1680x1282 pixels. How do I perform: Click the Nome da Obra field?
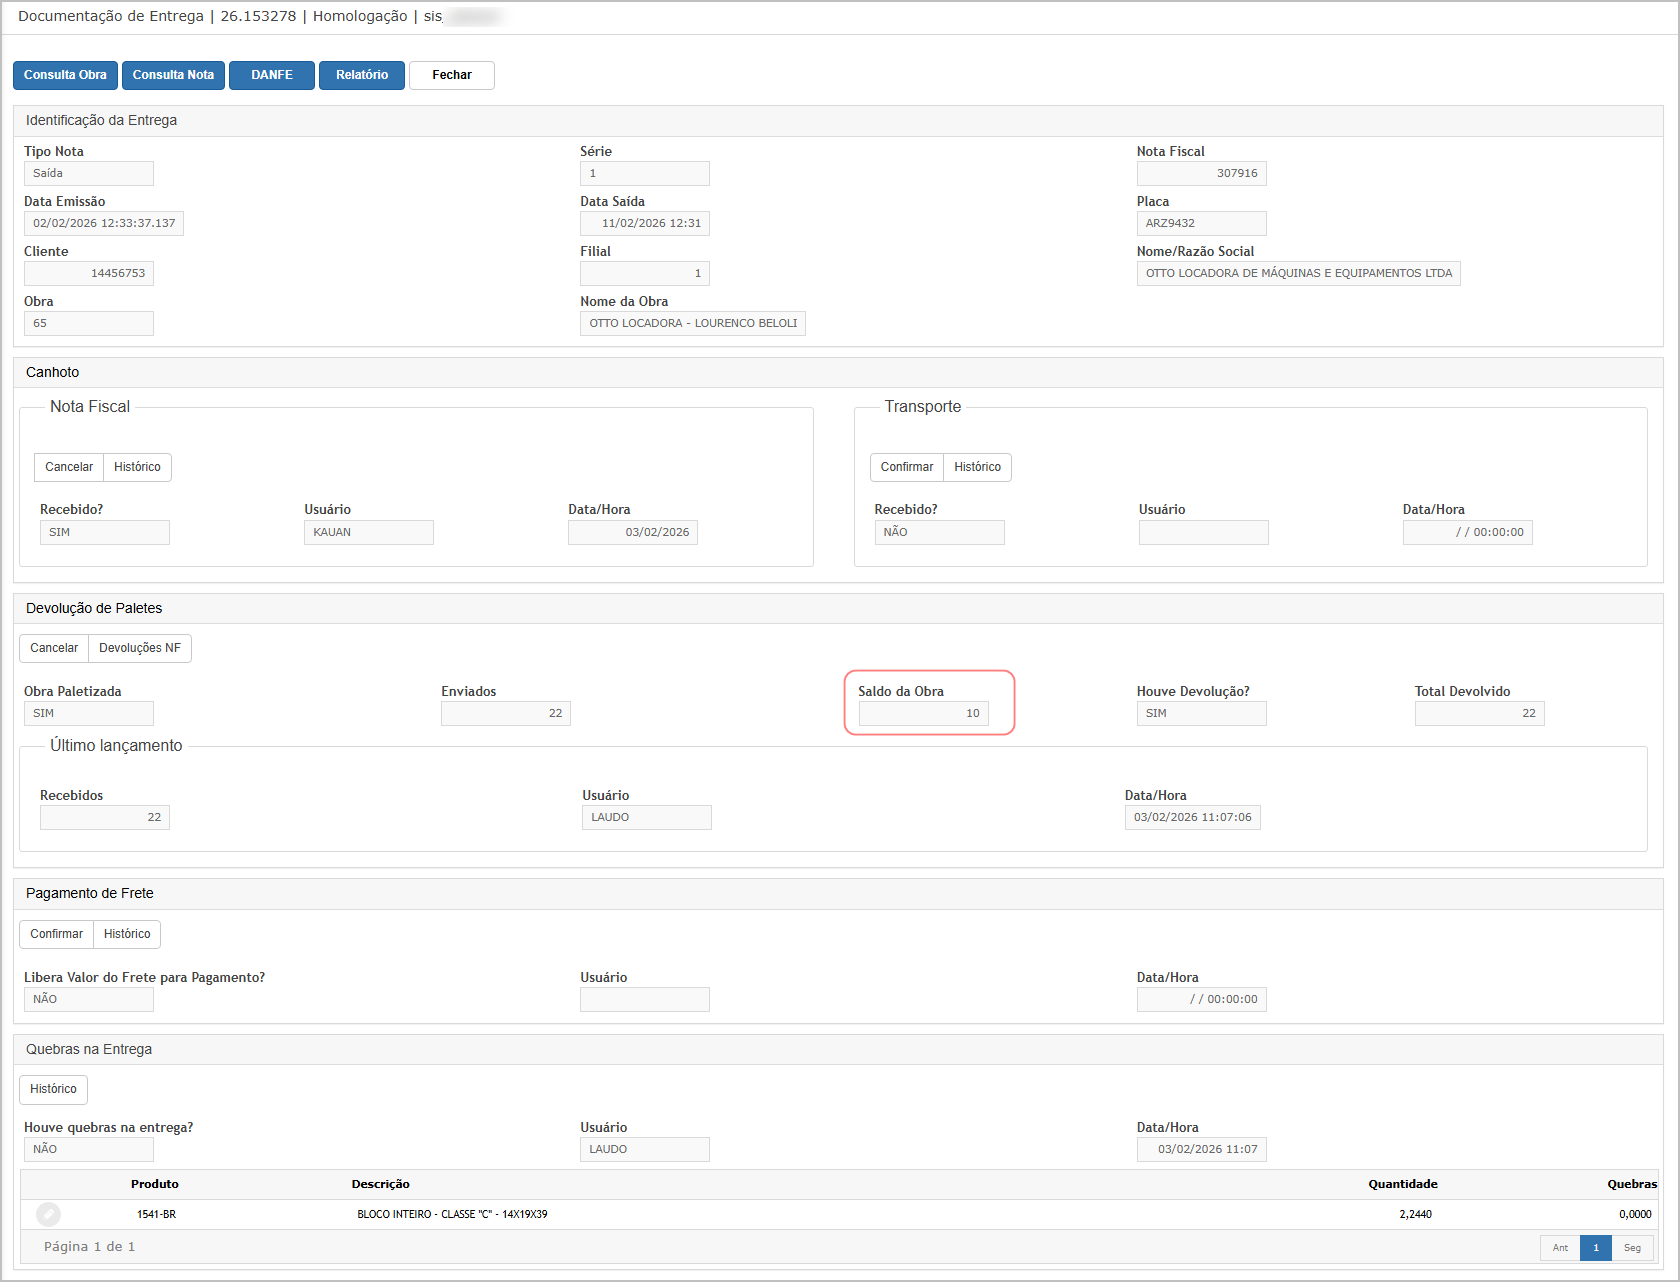click(693, 323)
